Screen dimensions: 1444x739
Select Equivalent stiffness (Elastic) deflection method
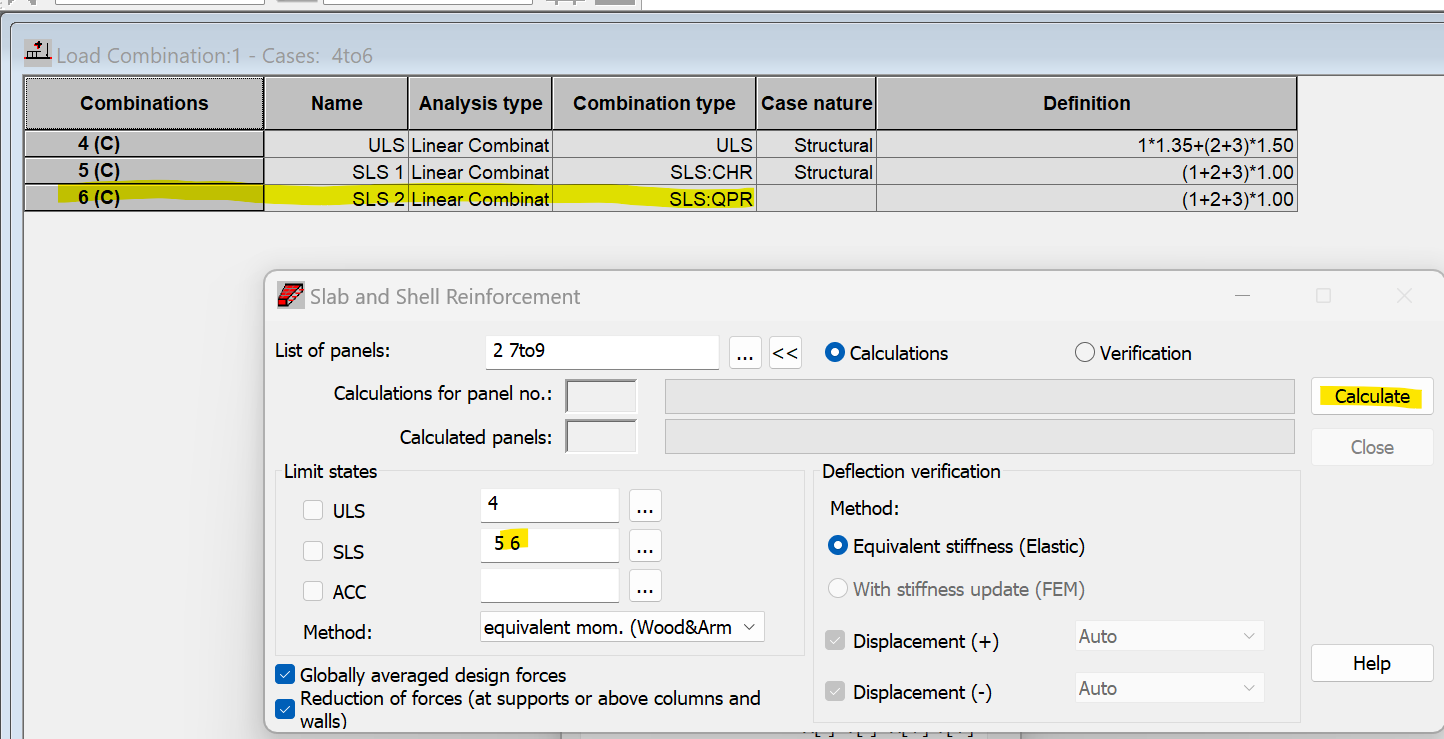(838, 546)
